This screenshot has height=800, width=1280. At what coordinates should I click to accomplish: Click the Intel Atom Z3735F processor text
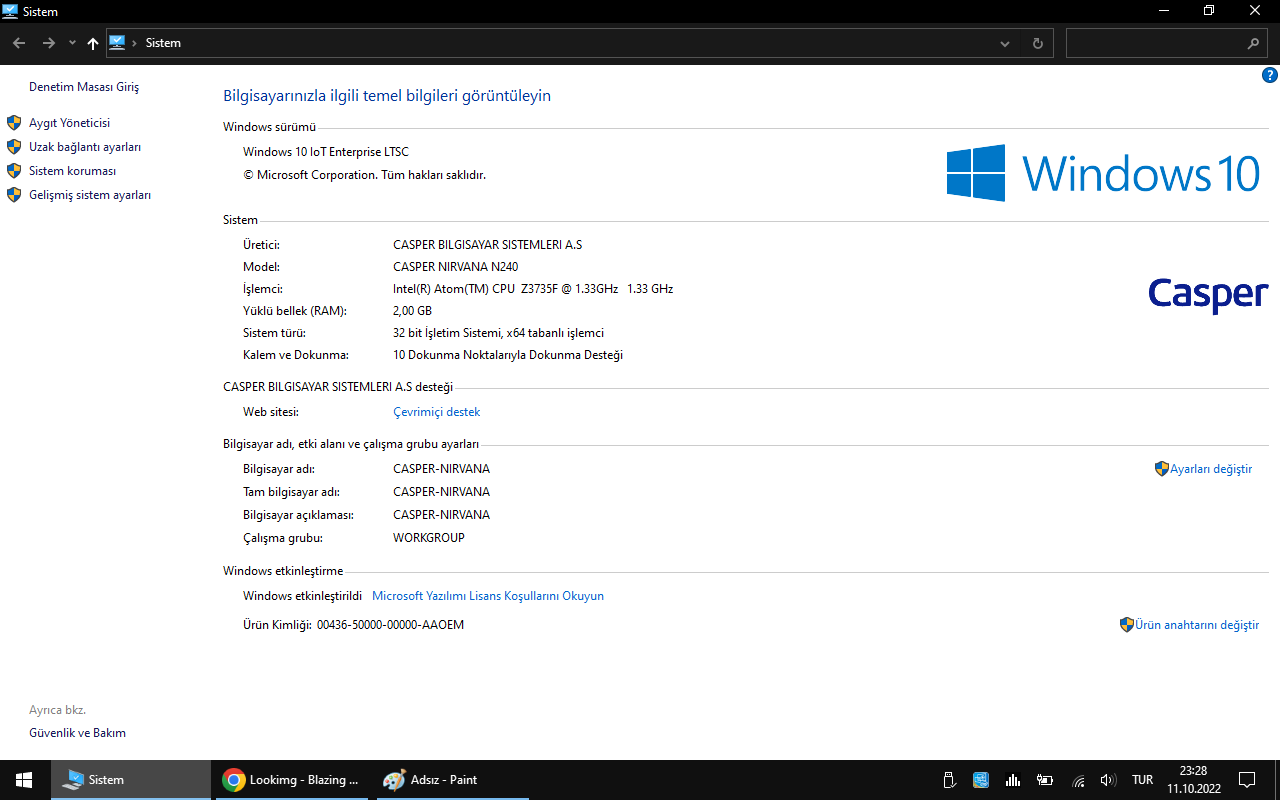[x=533, y=289]
